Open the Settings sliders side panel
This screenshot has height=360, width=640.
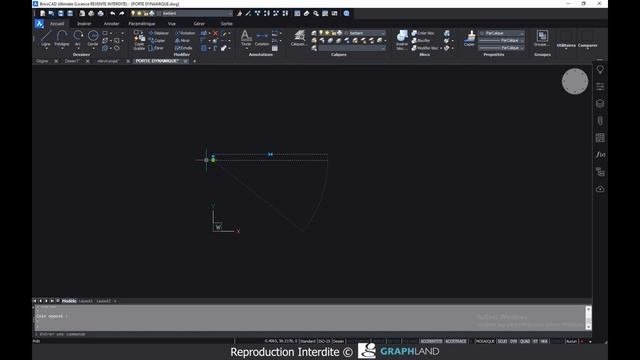pos(600,87)
